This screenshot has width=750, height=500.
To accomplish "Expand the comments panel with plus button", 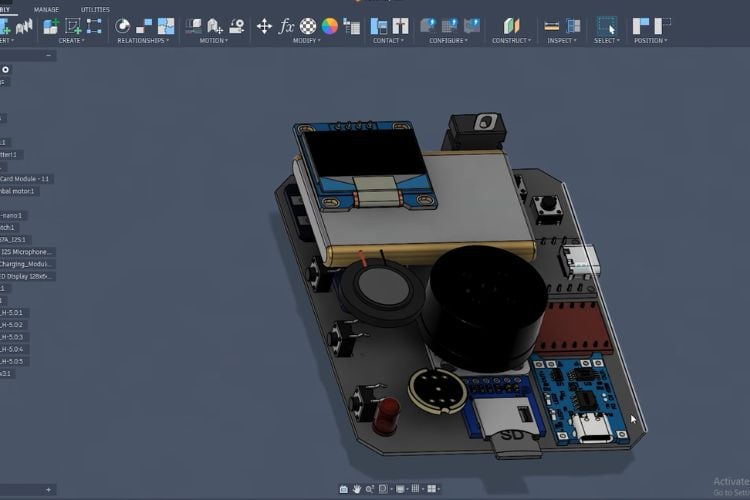I will coord(48,489).
